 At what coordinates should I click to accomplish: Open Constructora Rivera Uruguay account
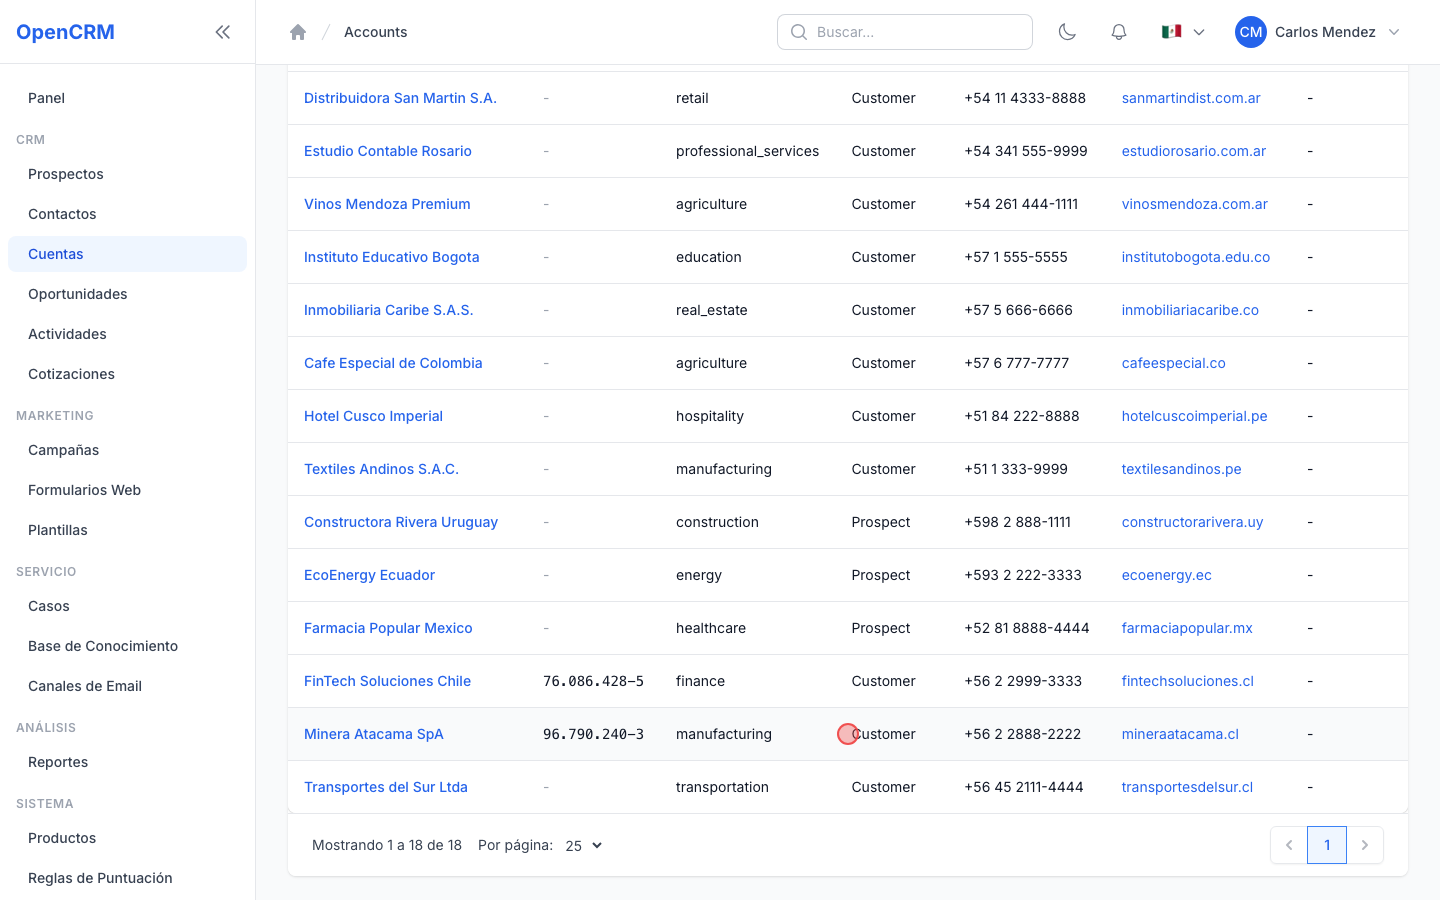coord(401,522)
